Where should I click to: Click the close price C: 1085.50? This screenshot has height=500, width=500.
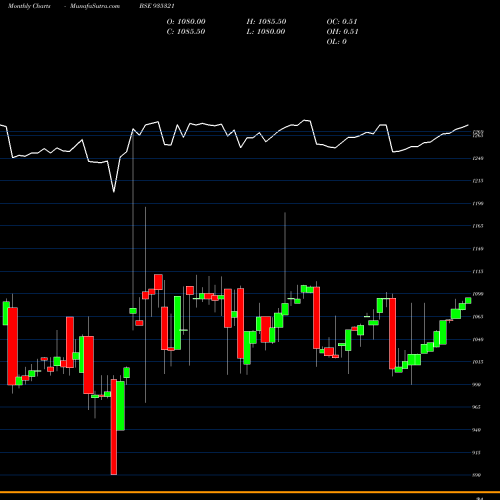[186, 32]
